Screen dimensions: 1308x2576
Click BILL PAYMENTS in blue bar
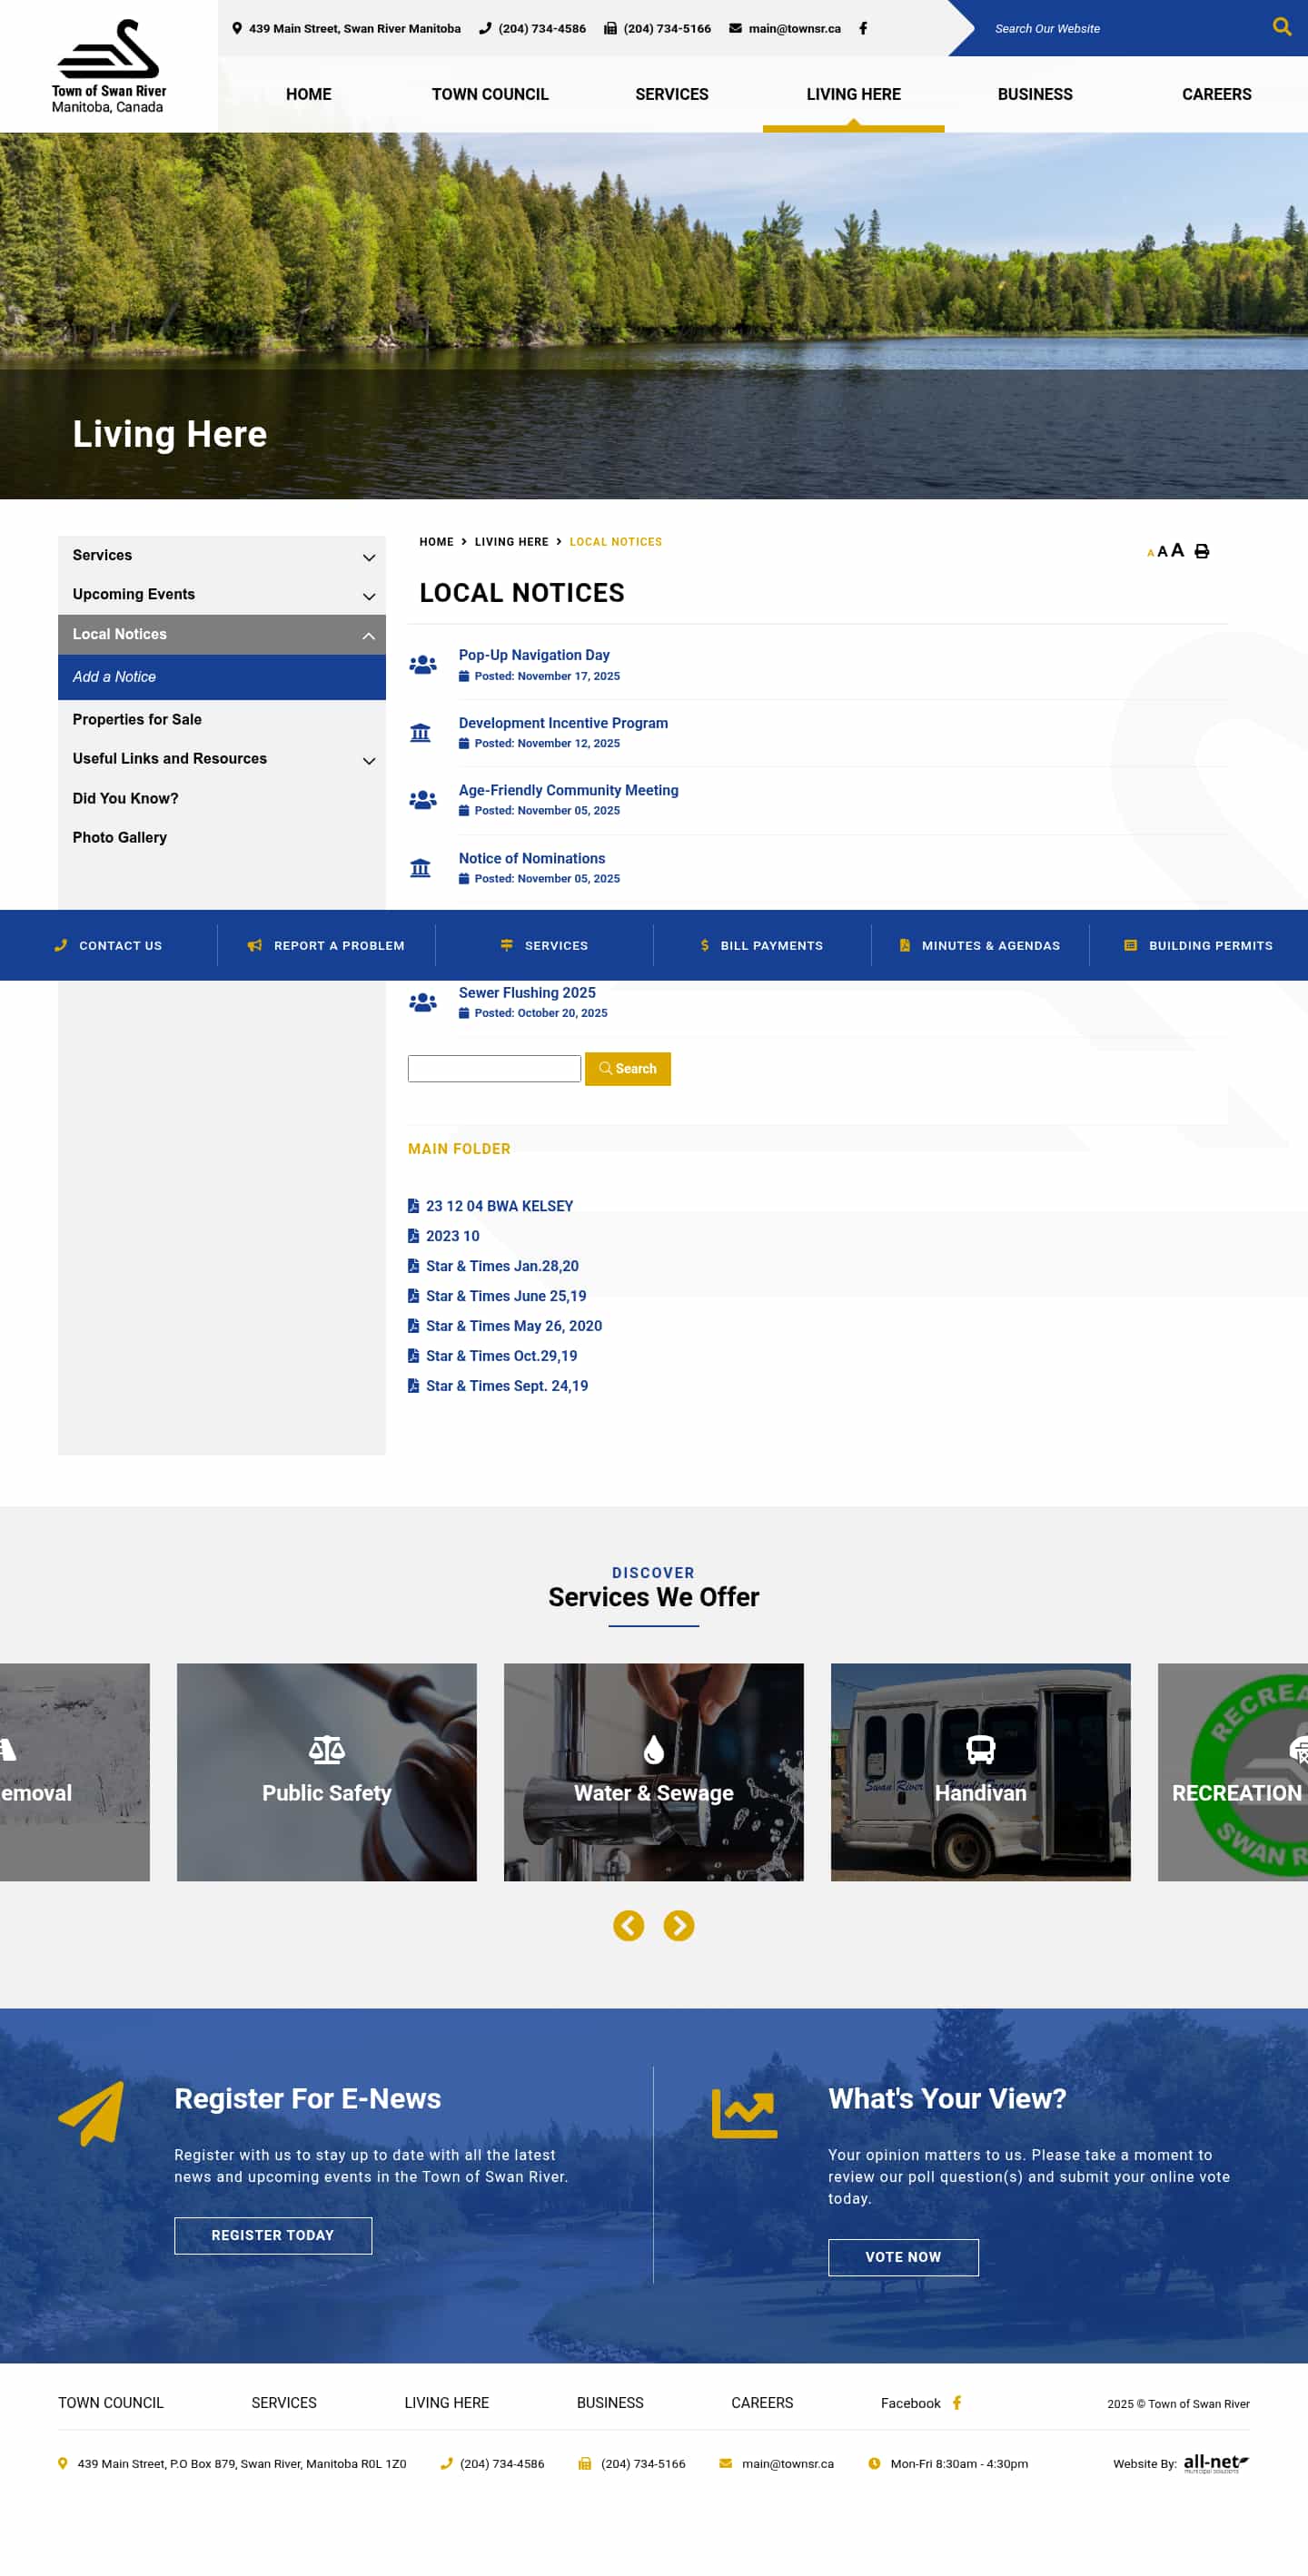pyautogui.click(x=762, y=945)
